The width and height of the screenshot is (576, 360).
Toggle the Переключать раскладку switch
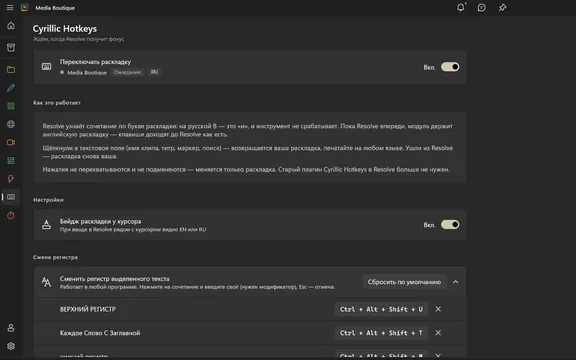click(450, 67)
